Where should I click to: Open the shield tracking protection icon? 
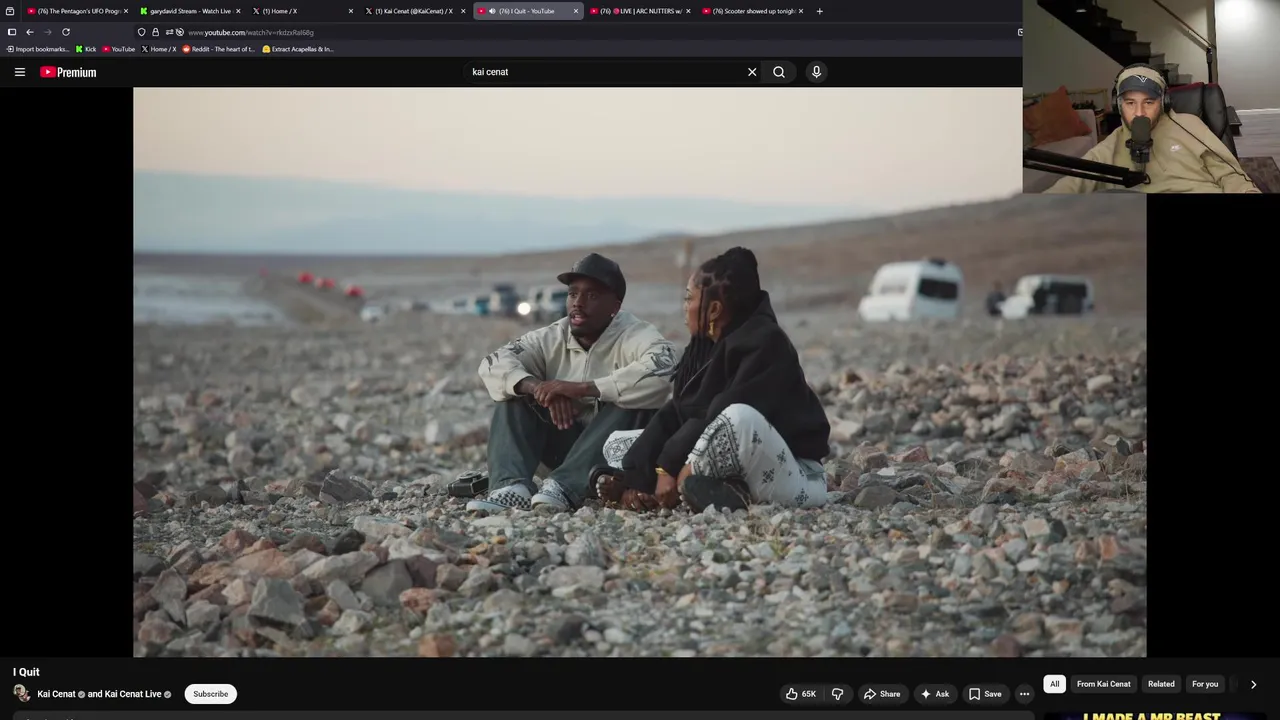coord(141,32)
